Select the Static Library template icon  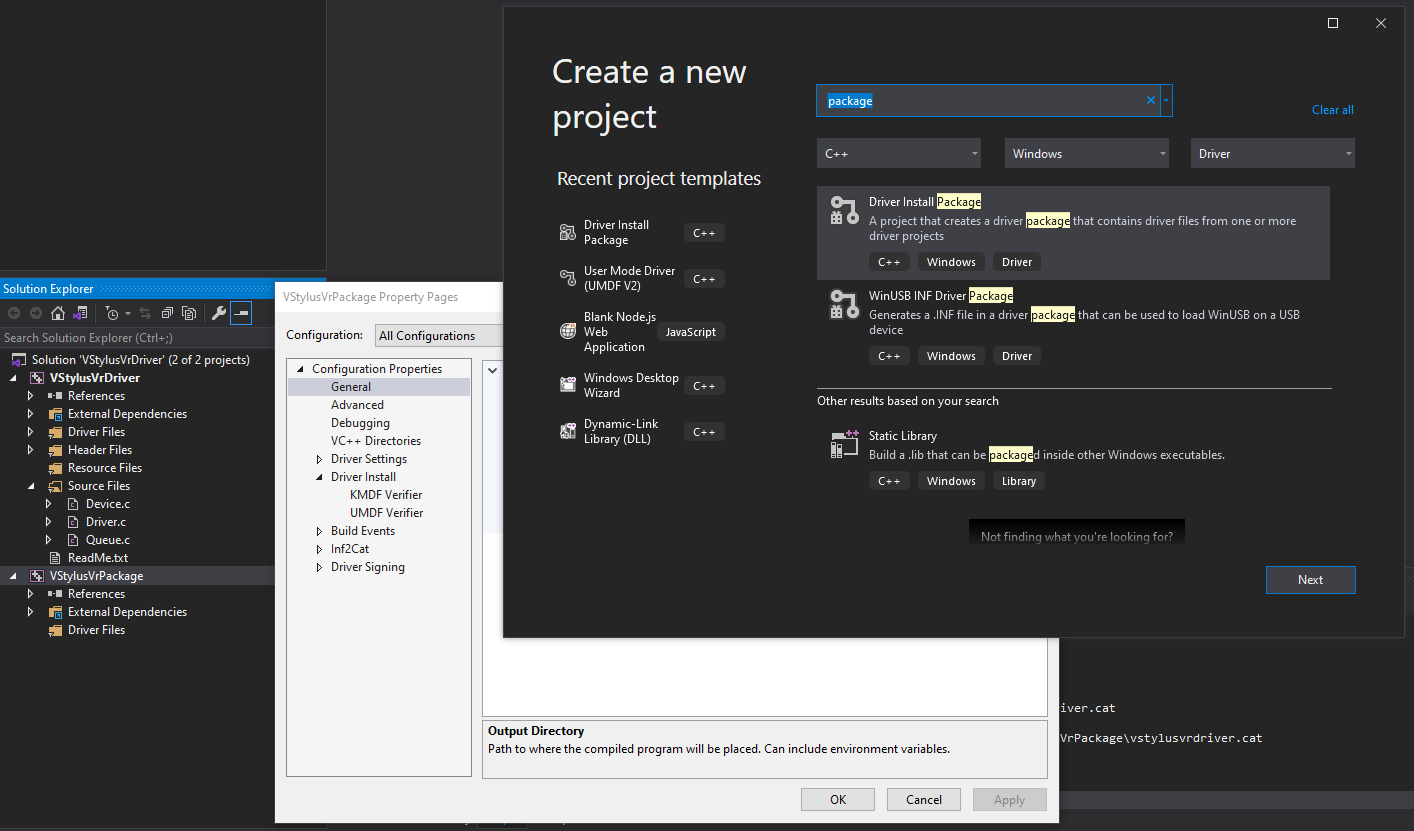click(843, 443)
